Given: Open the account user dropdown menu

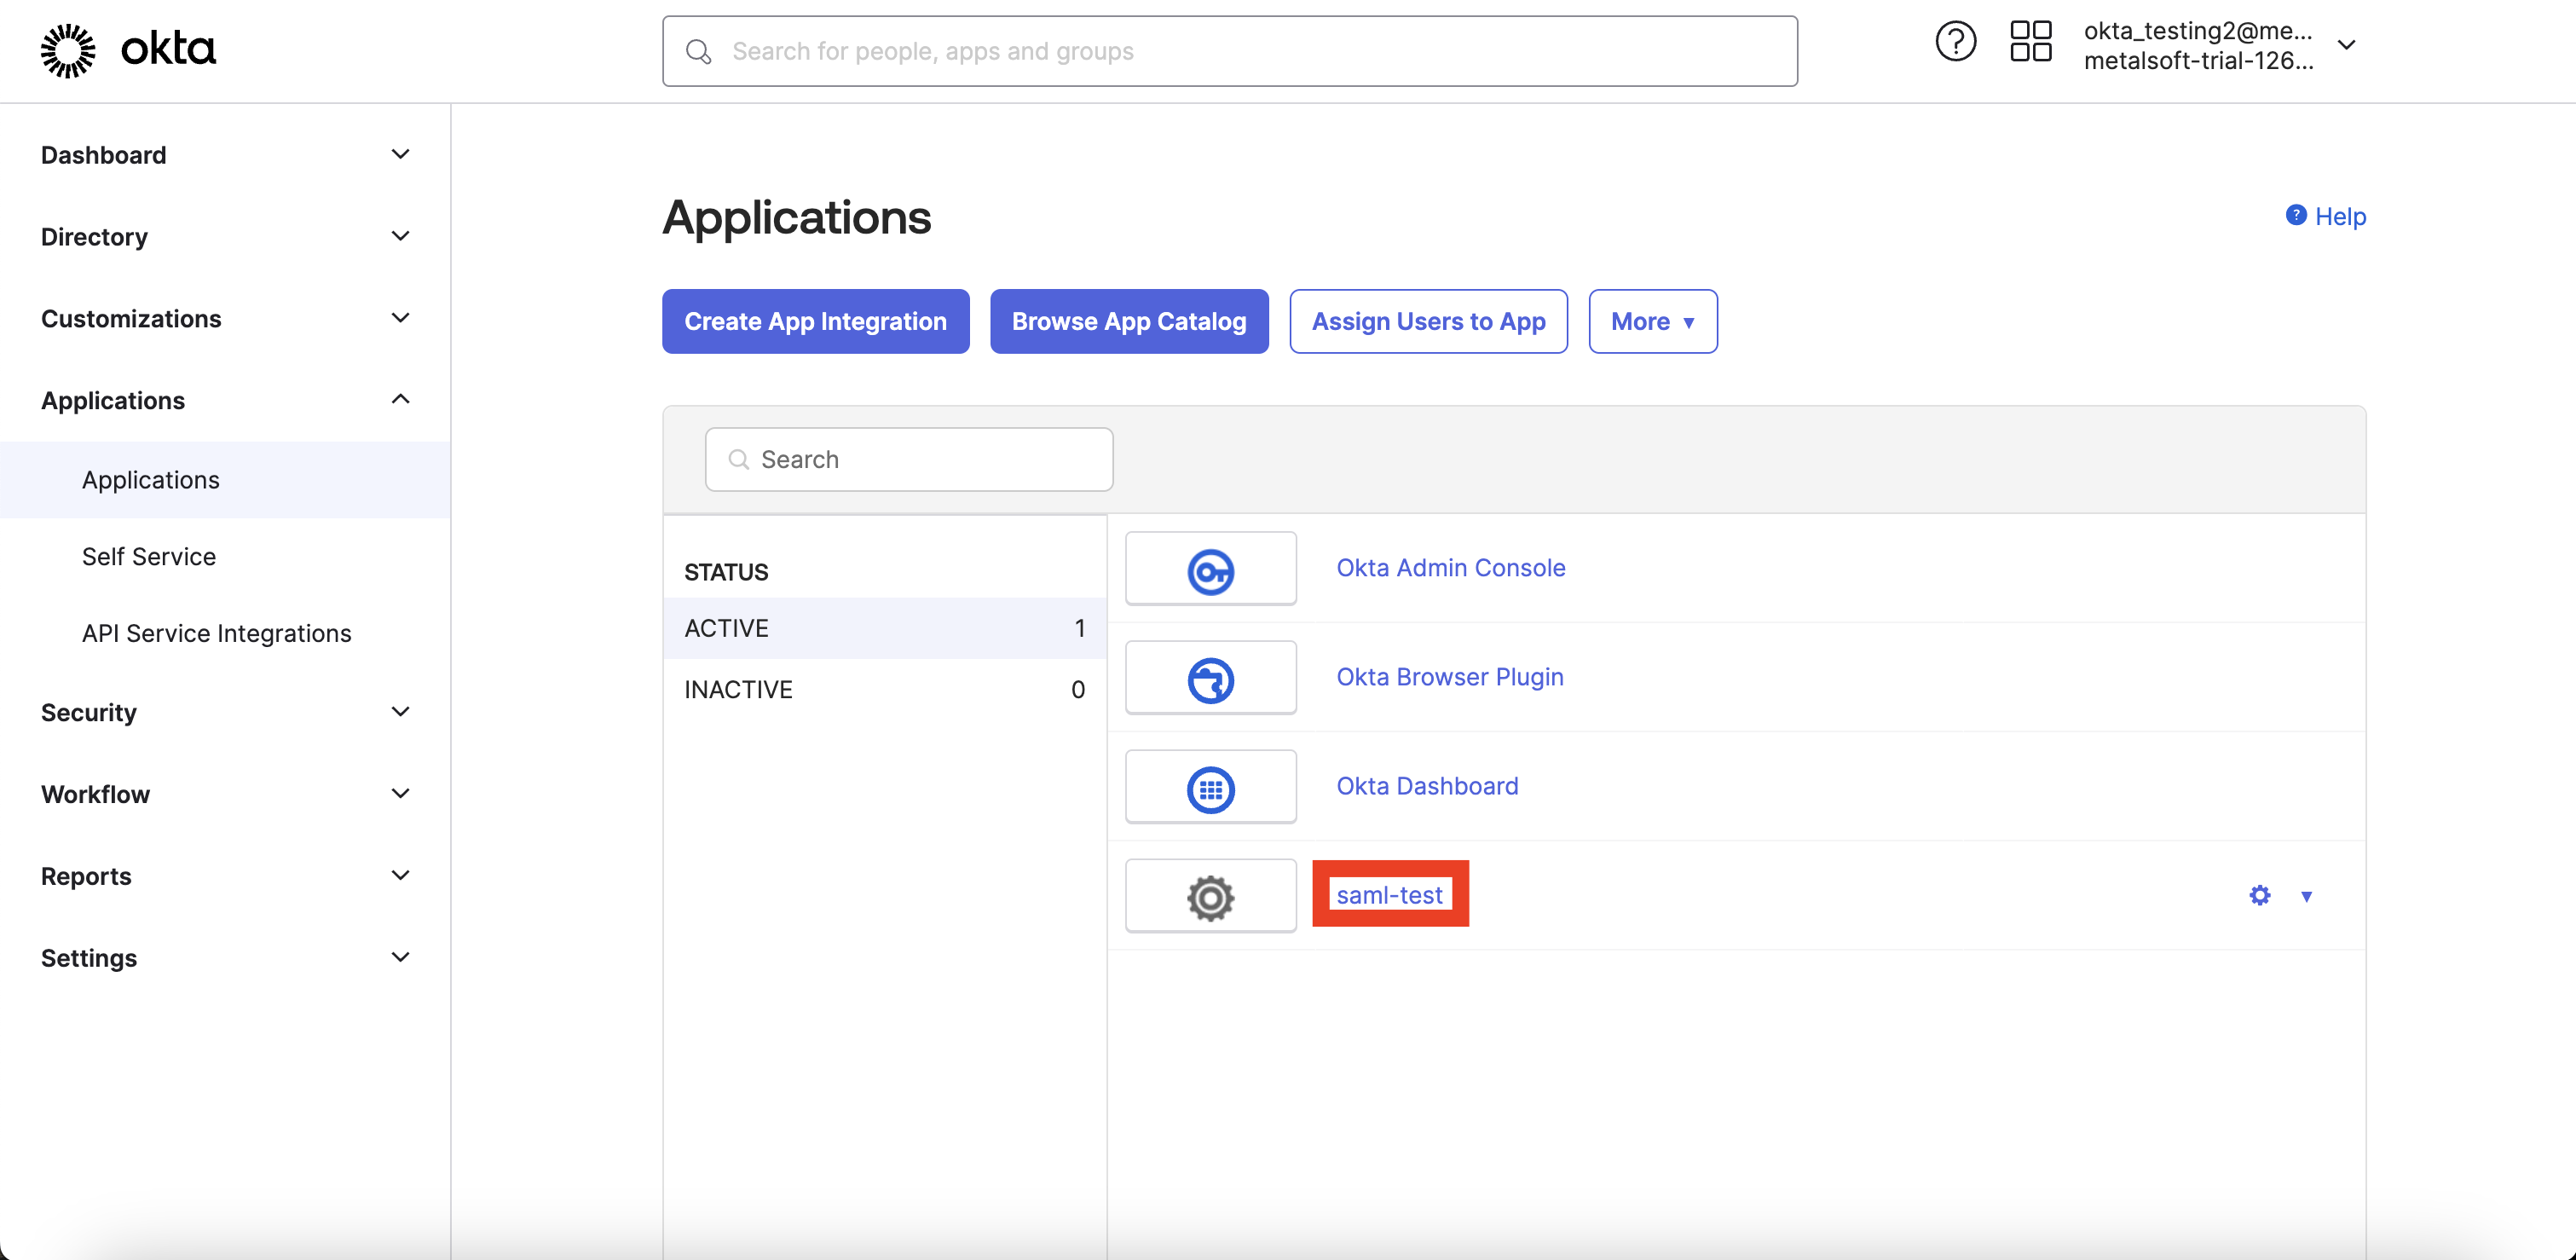Looking at the screenshot, I should click(x=2346, y=45).
